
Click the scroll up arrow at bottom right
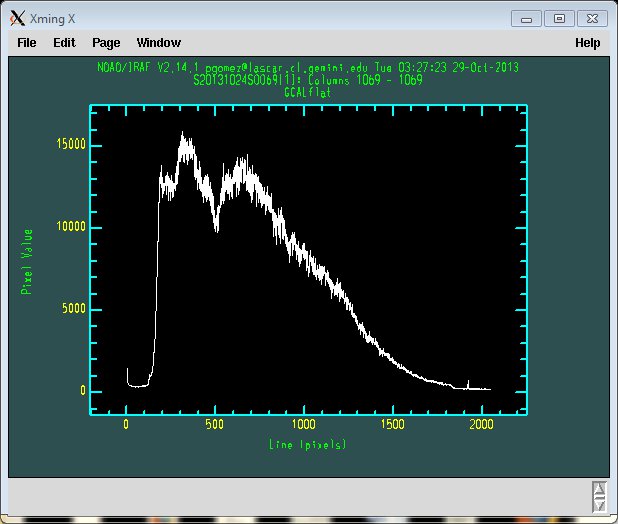click(599, 490)
